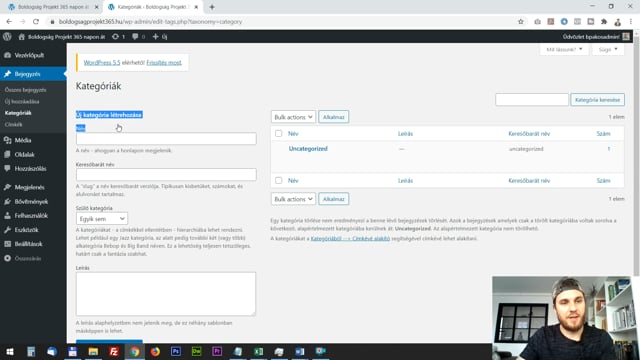640x360 pixels.
Task: Click the Frissítés most link
Action: [x=164, y=62]
